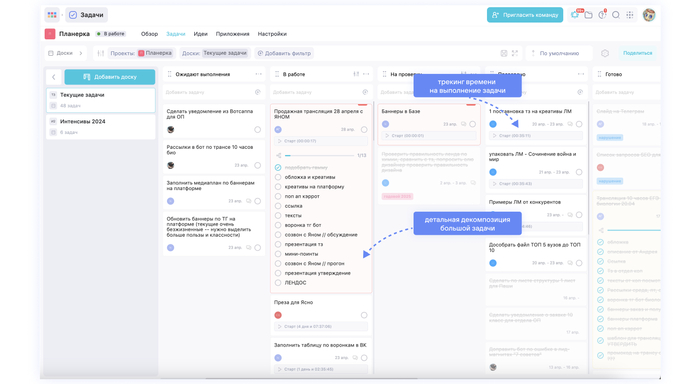The width and height of the screenshot is (700, 384).
Task: Start timer on Преза для Ясно card
Action: pyautogui.click(x=321, y=327)
